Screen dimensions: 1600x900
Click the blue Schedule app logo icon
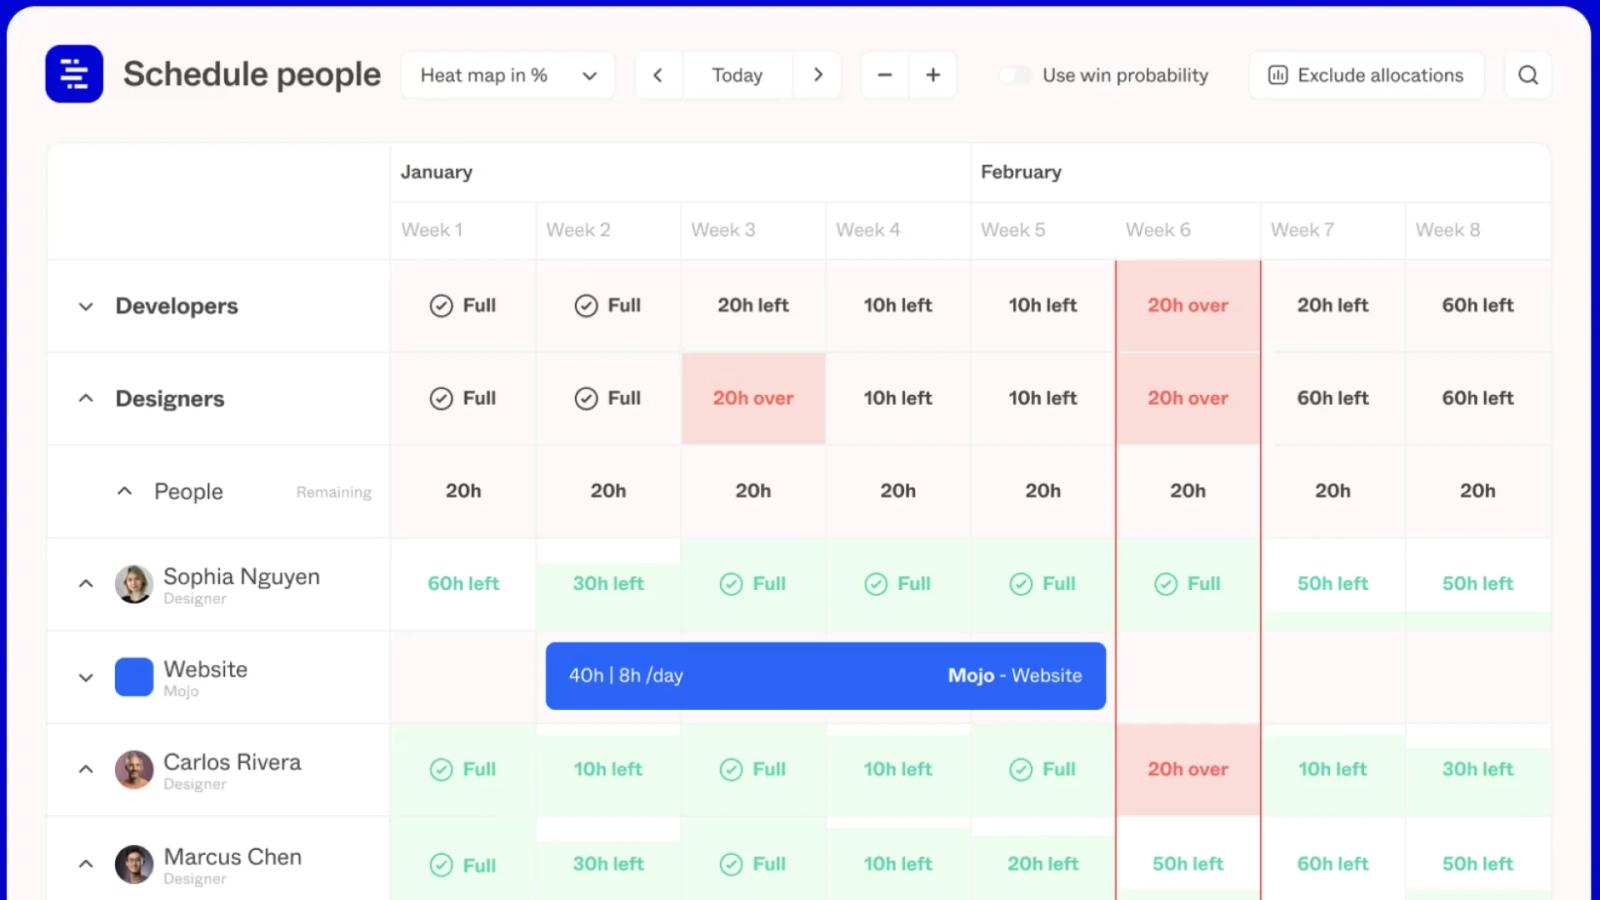tap(74, 74)
